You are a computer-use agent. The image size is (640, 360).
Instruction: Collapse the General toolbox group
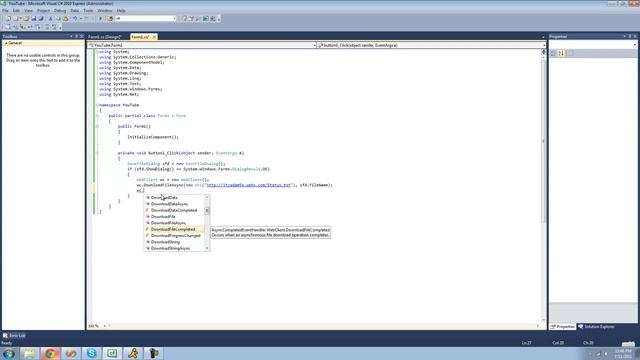pos(6,43)
